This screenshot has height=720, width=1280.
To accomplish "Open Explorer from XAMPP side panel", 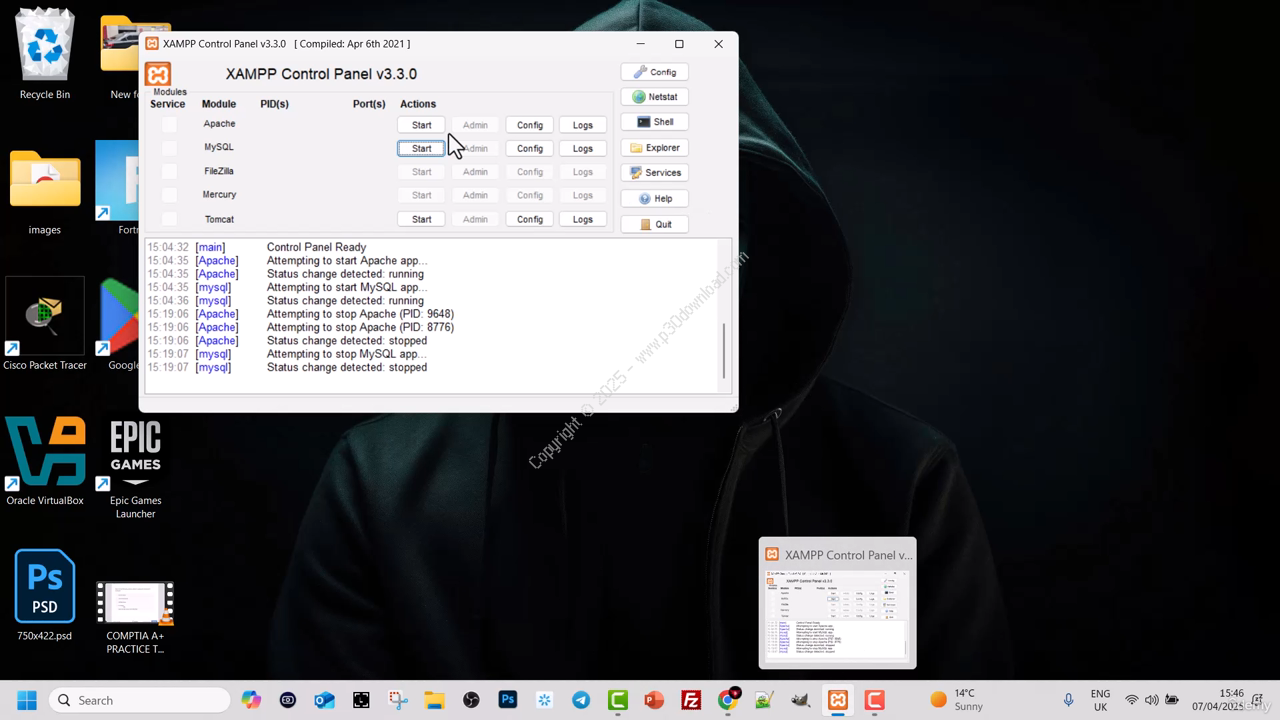I will (x=654, y=148).
